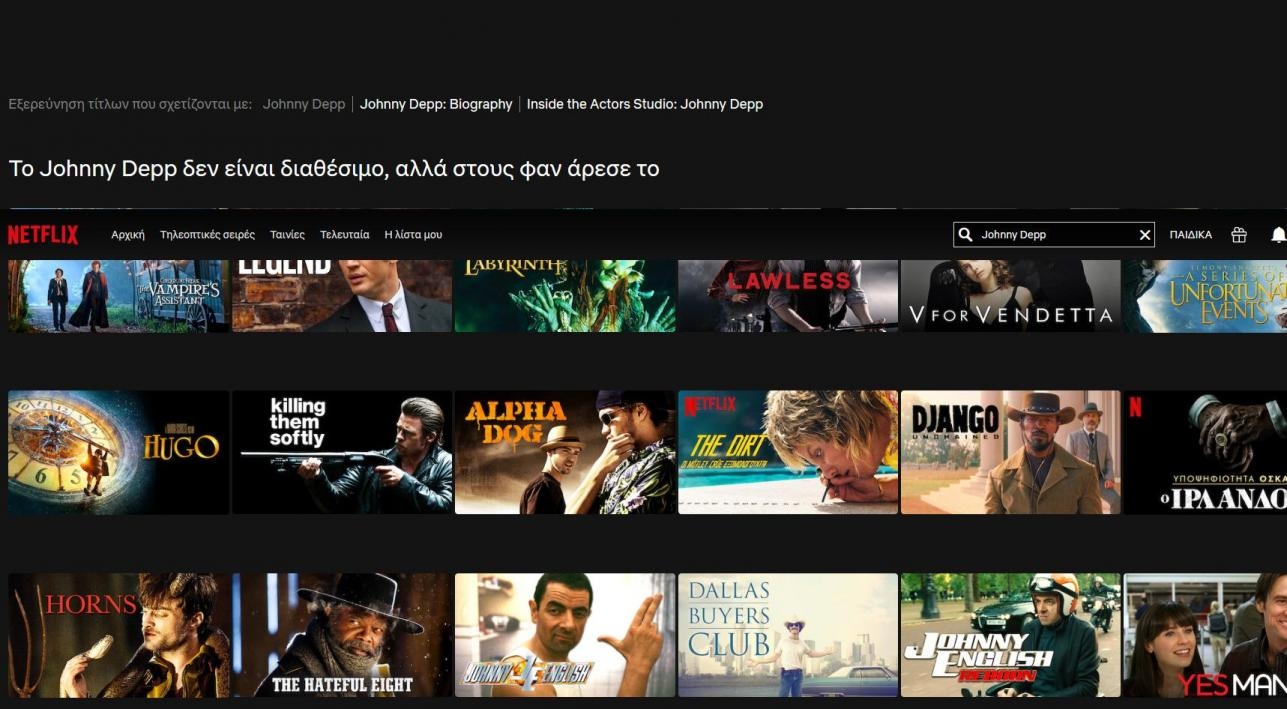Open Inside the Actors Studio: Johnny Depp
Viewport: 1287px width, 709px height.
coord(644,104)
